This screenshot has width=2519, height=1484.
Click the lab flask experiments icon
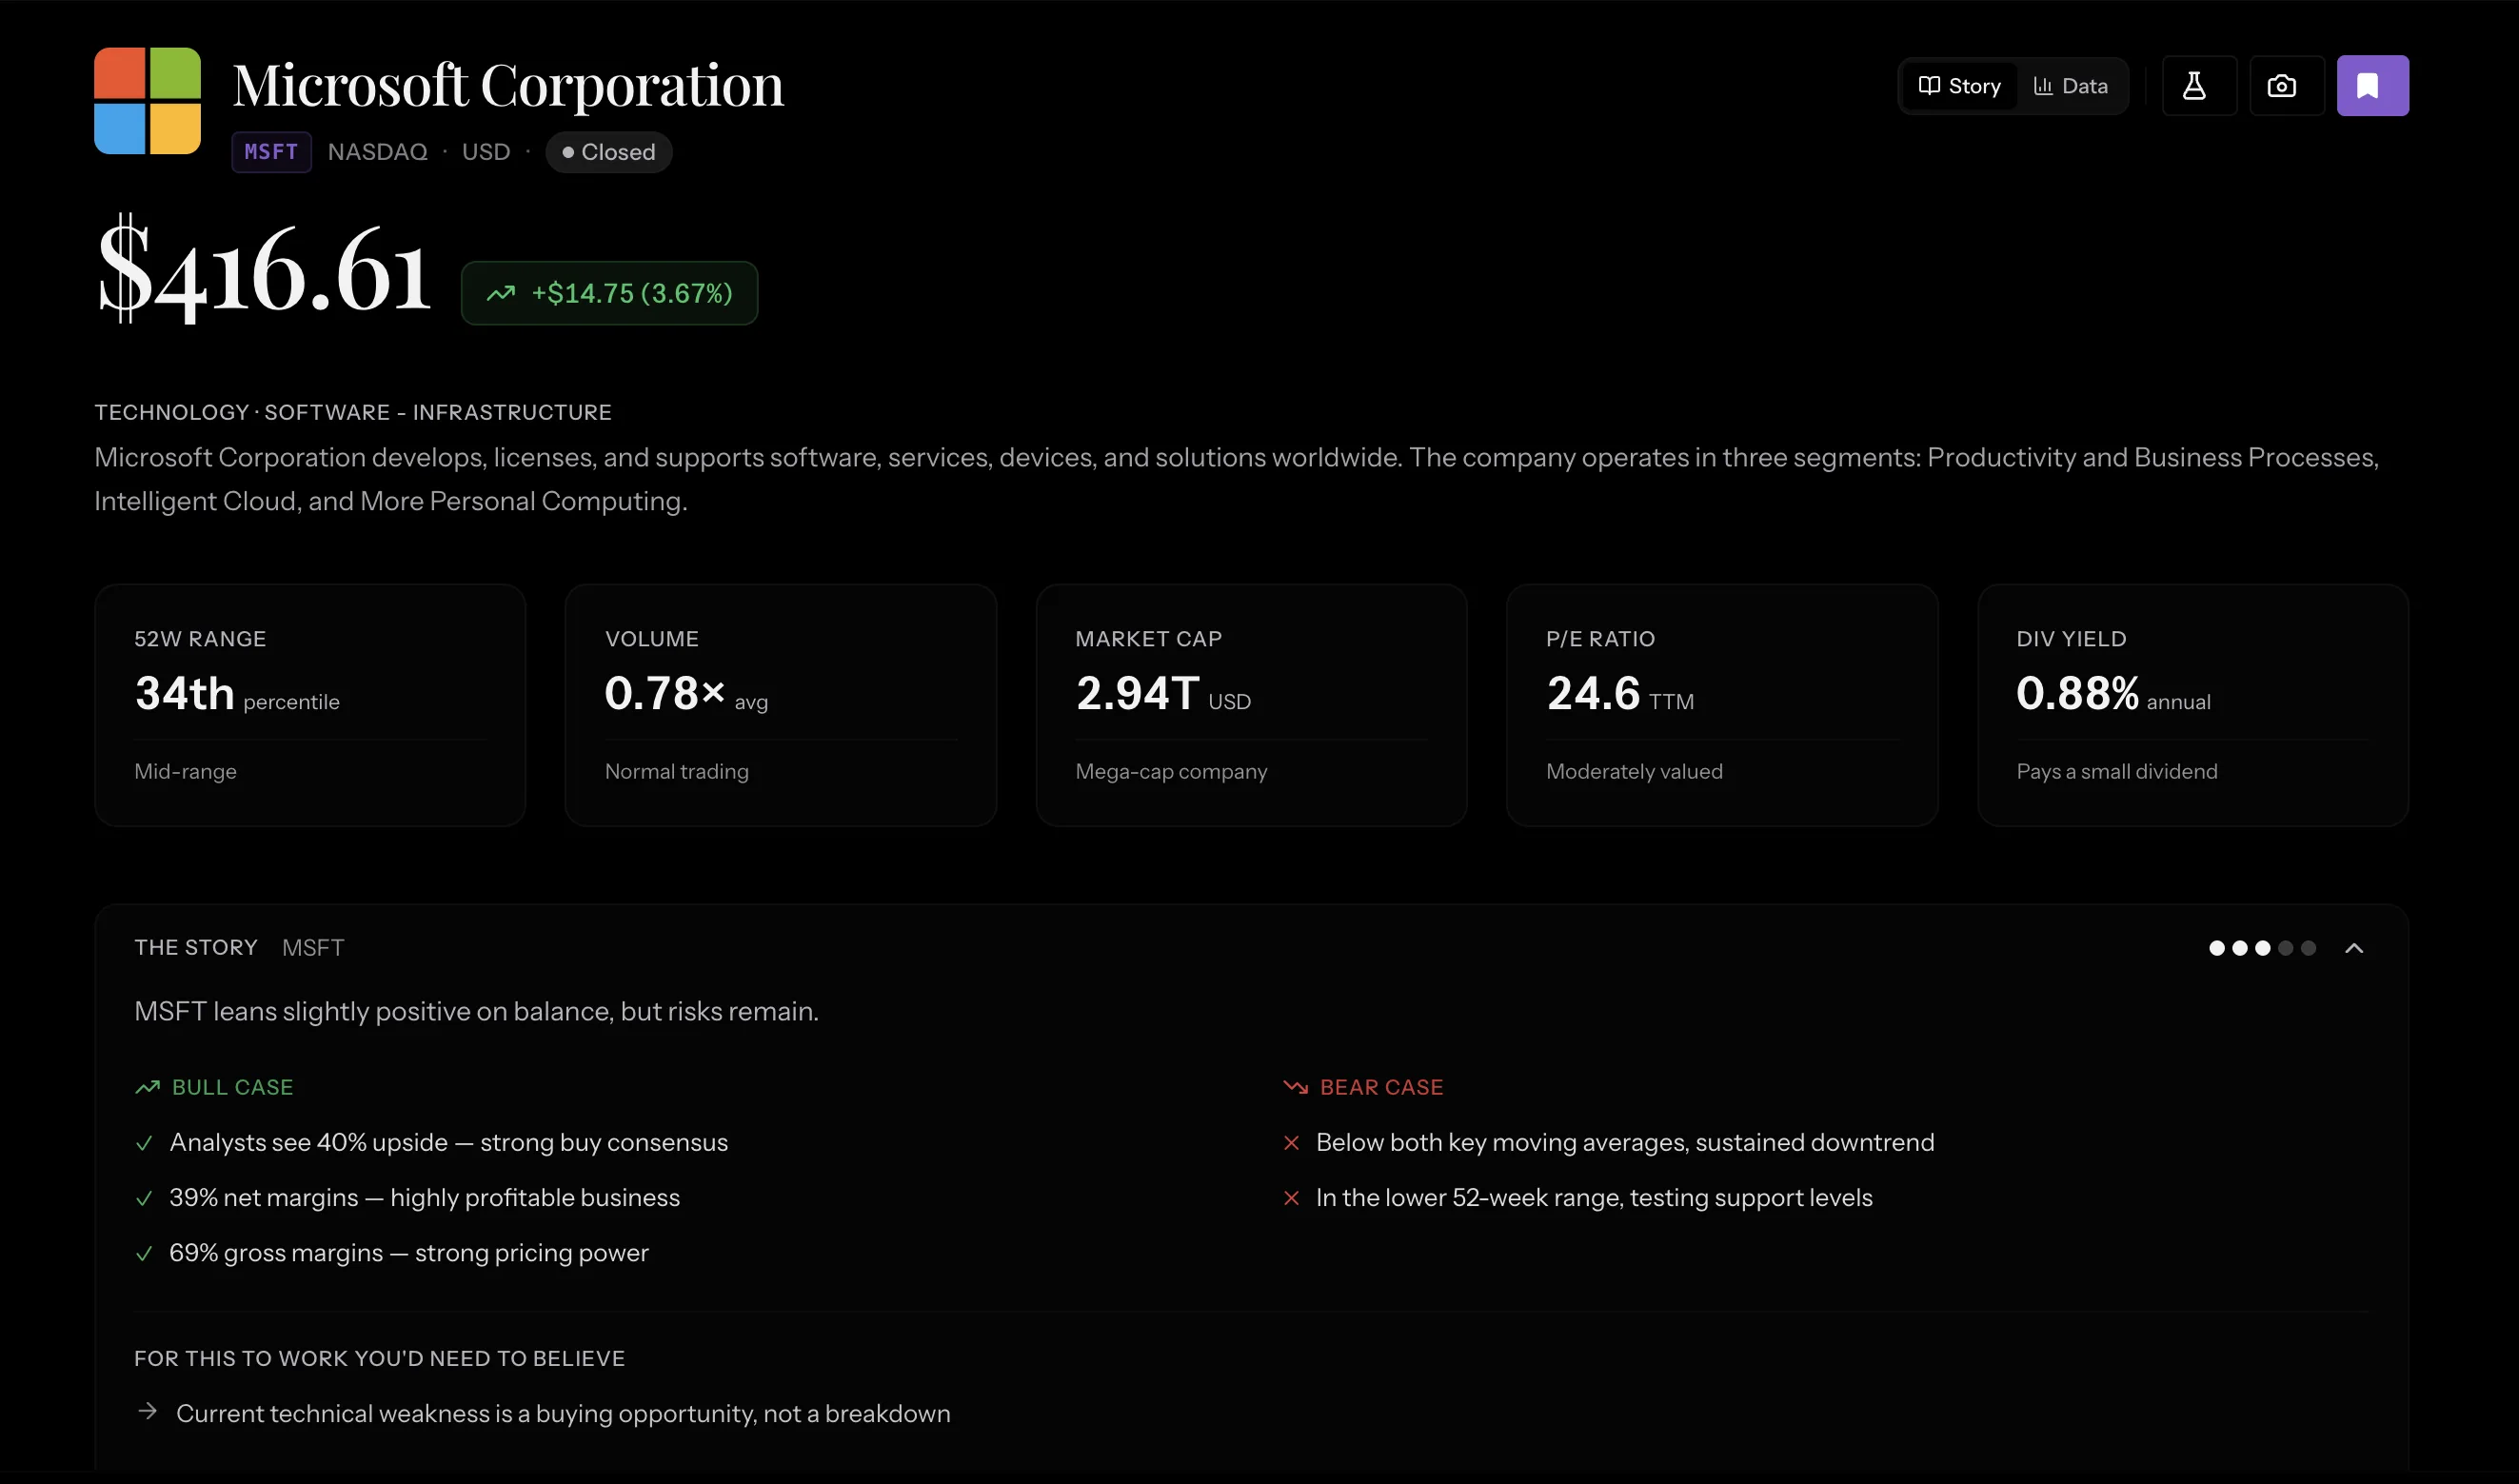coord(2196,85)
